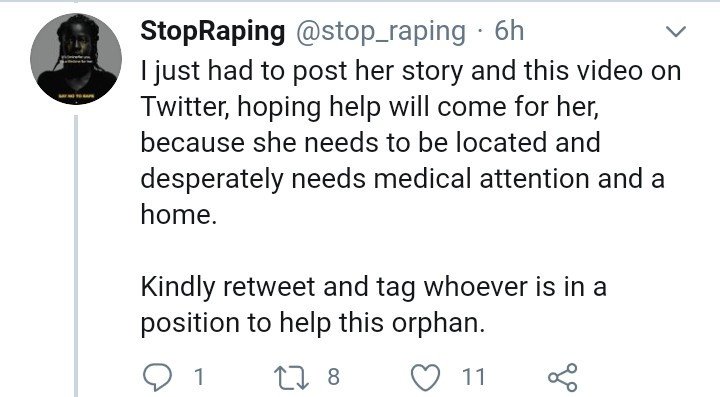Image resolution: width=720 pixels, height=397 pixels.
Task: Click the thread connector line below avatar
Action: 76,256
